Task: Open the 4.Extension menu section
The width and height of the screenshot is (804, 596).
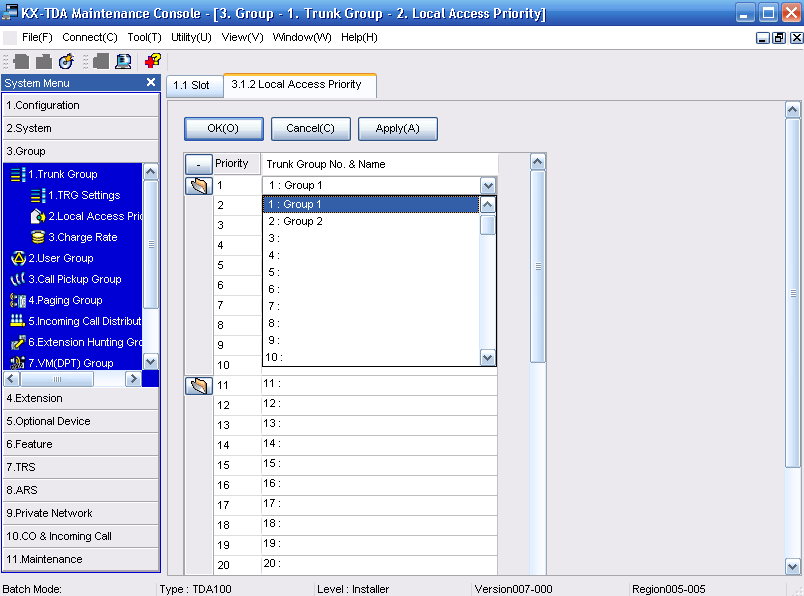Action: click(x=81, y=399)
